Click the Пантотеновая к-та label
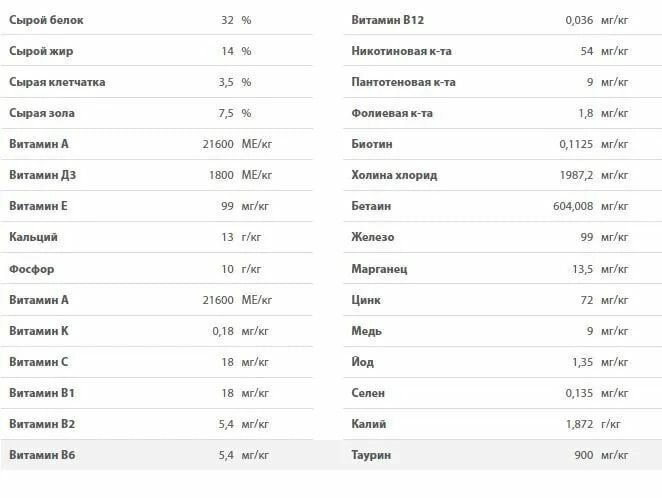The width and height of the screenshot is (662, 498). pyautogui.click(x=404, y=82)
